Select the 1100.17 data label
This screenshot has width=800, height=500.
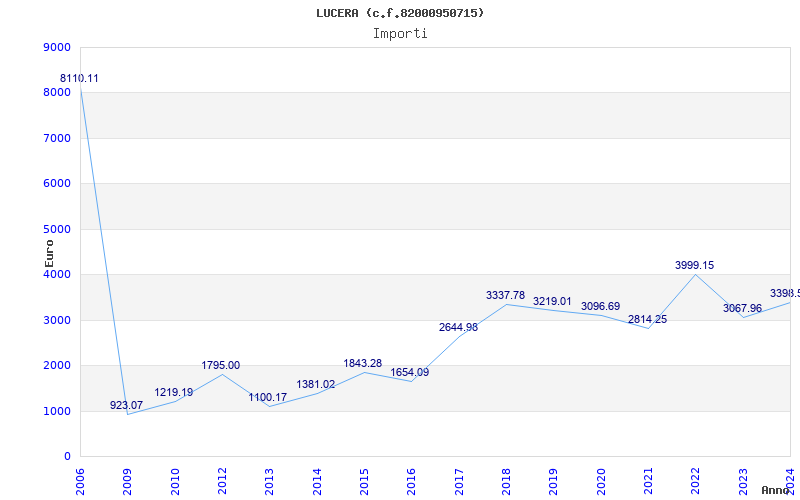[x=268, y=397]
